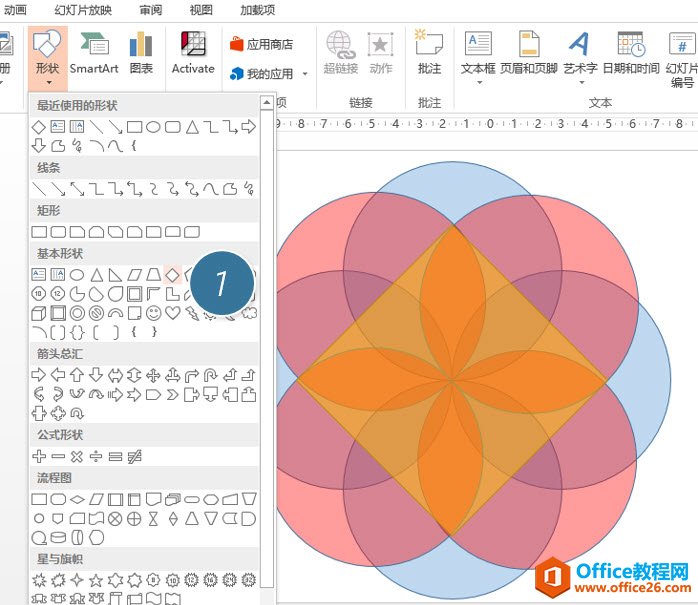Click the Activate ribbon button
Viewport: 698px width, 605px height.
(193, 53)
